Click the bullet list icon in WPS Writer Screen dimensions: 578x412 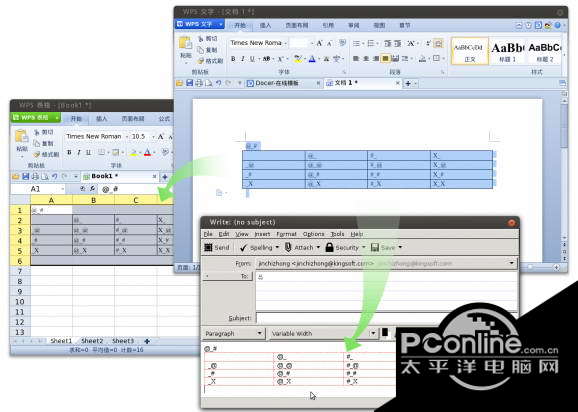click(356, 43)
